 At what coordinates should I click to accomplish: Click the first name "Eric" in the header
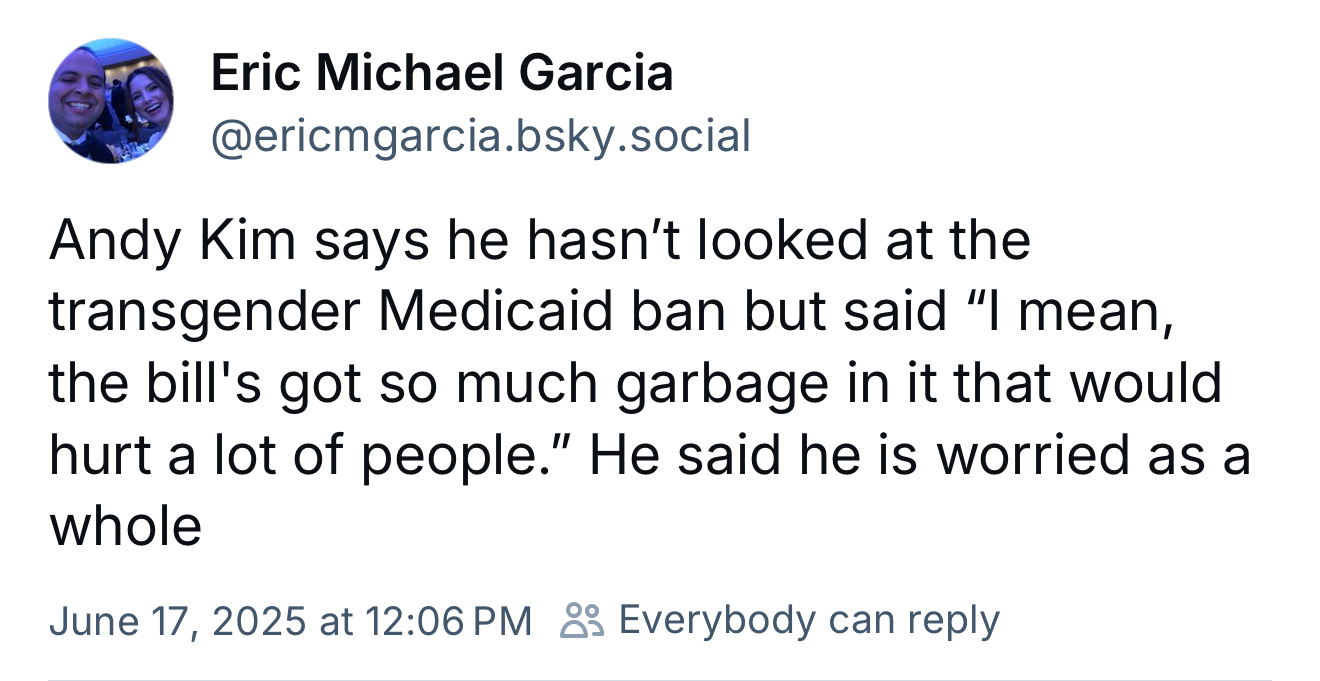[x=256, y=72]
